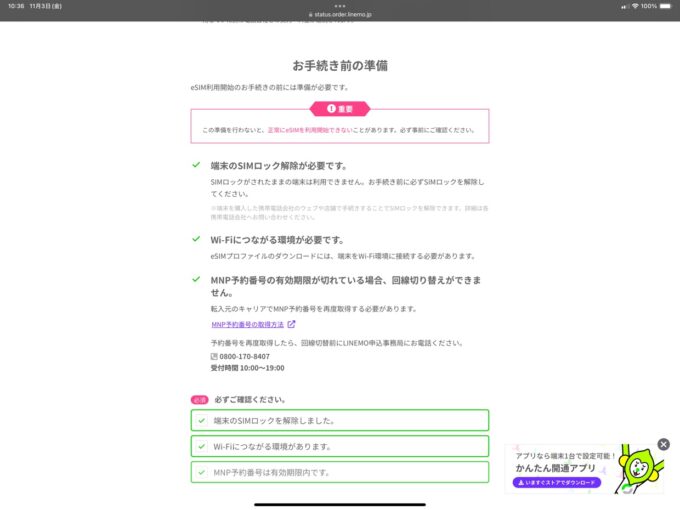
Task: Tap the address bar status.order.linemo.jp
Action: [340, 14]
